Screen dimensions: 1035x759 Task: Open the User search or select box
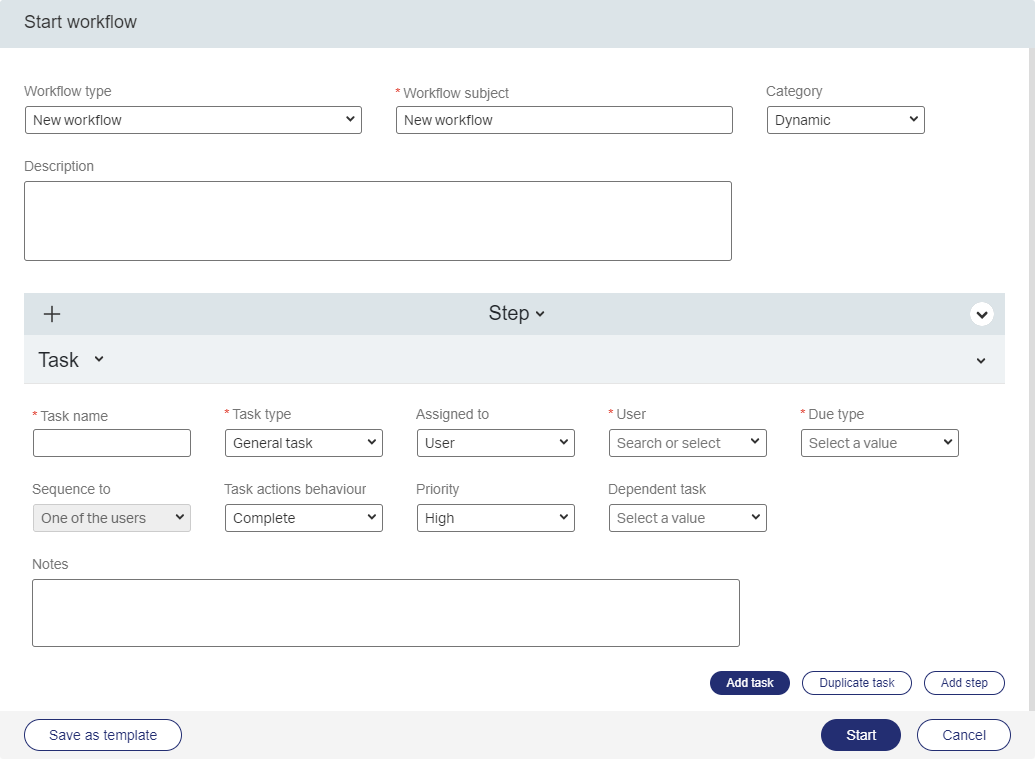tap(688, 443)
